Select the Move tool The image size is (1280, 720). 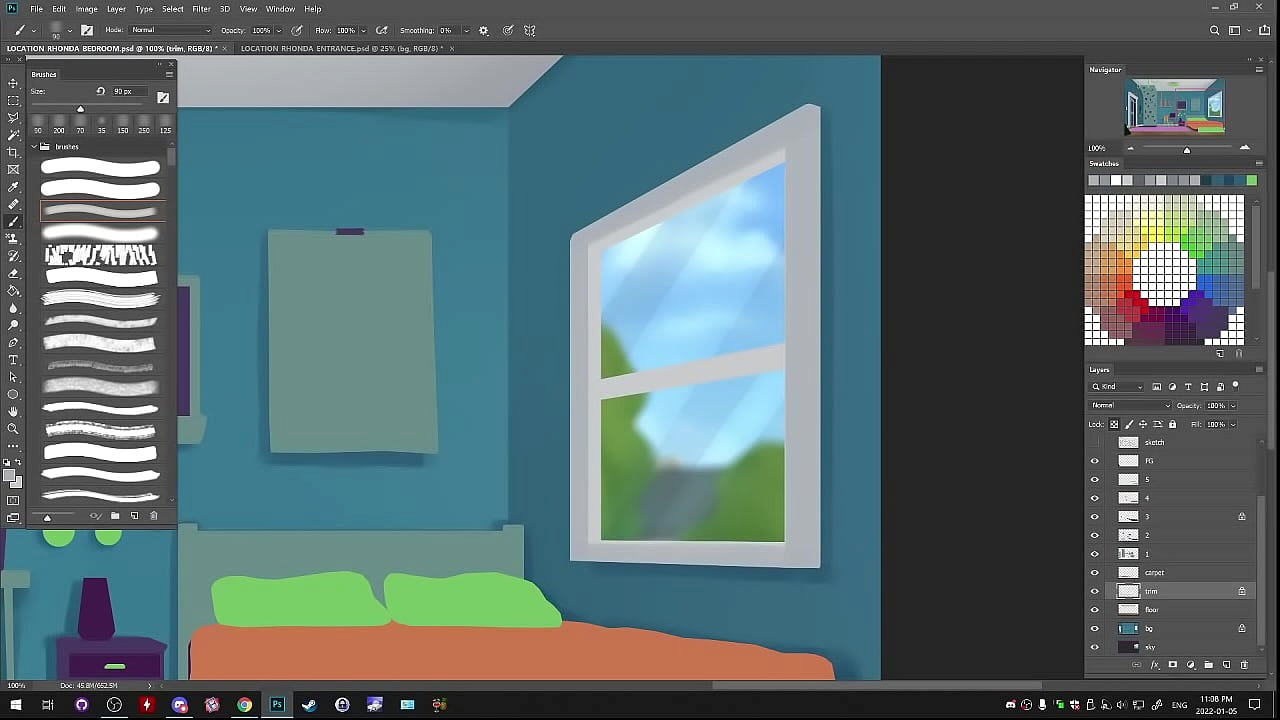pos(13,83)
